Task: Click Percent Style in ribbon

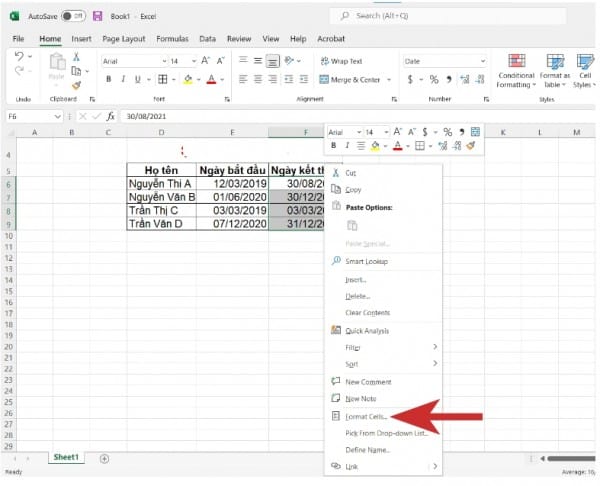Action: [434, 79]
